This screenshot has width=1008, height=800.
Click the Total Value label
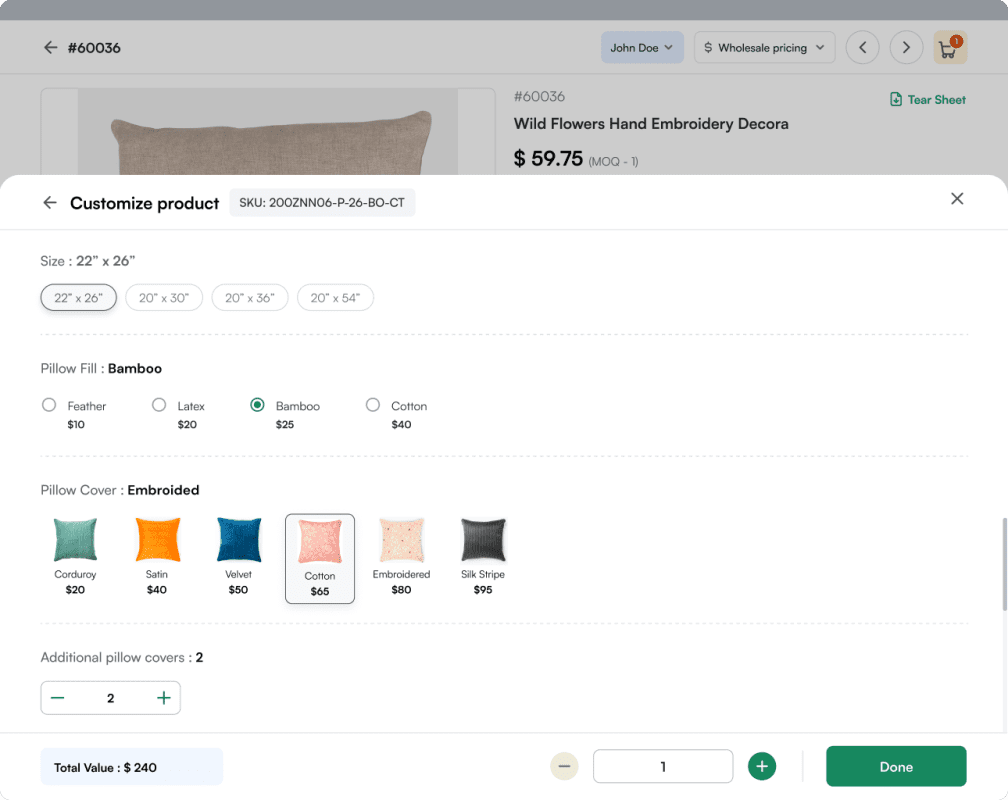click(131, 766)
